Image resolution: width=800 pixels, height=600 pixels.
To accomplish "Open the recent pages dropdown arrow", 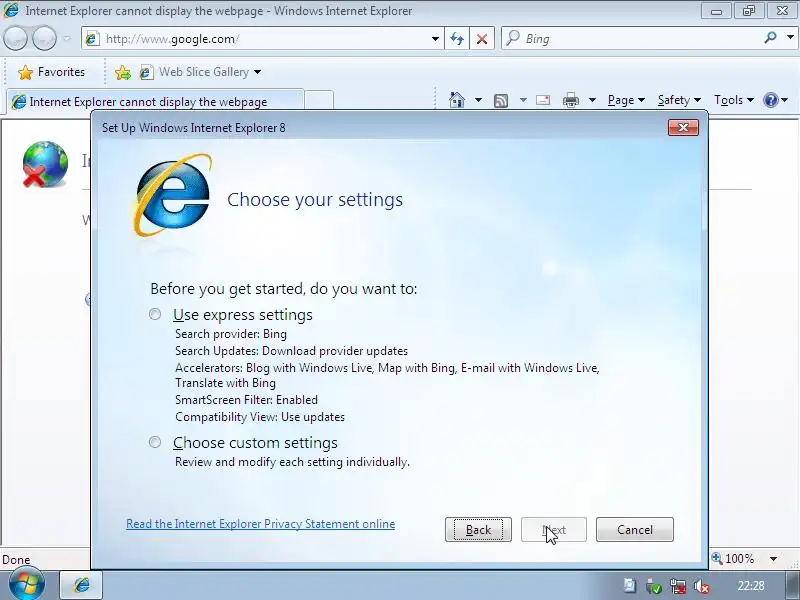I will (x=66, y=39).
